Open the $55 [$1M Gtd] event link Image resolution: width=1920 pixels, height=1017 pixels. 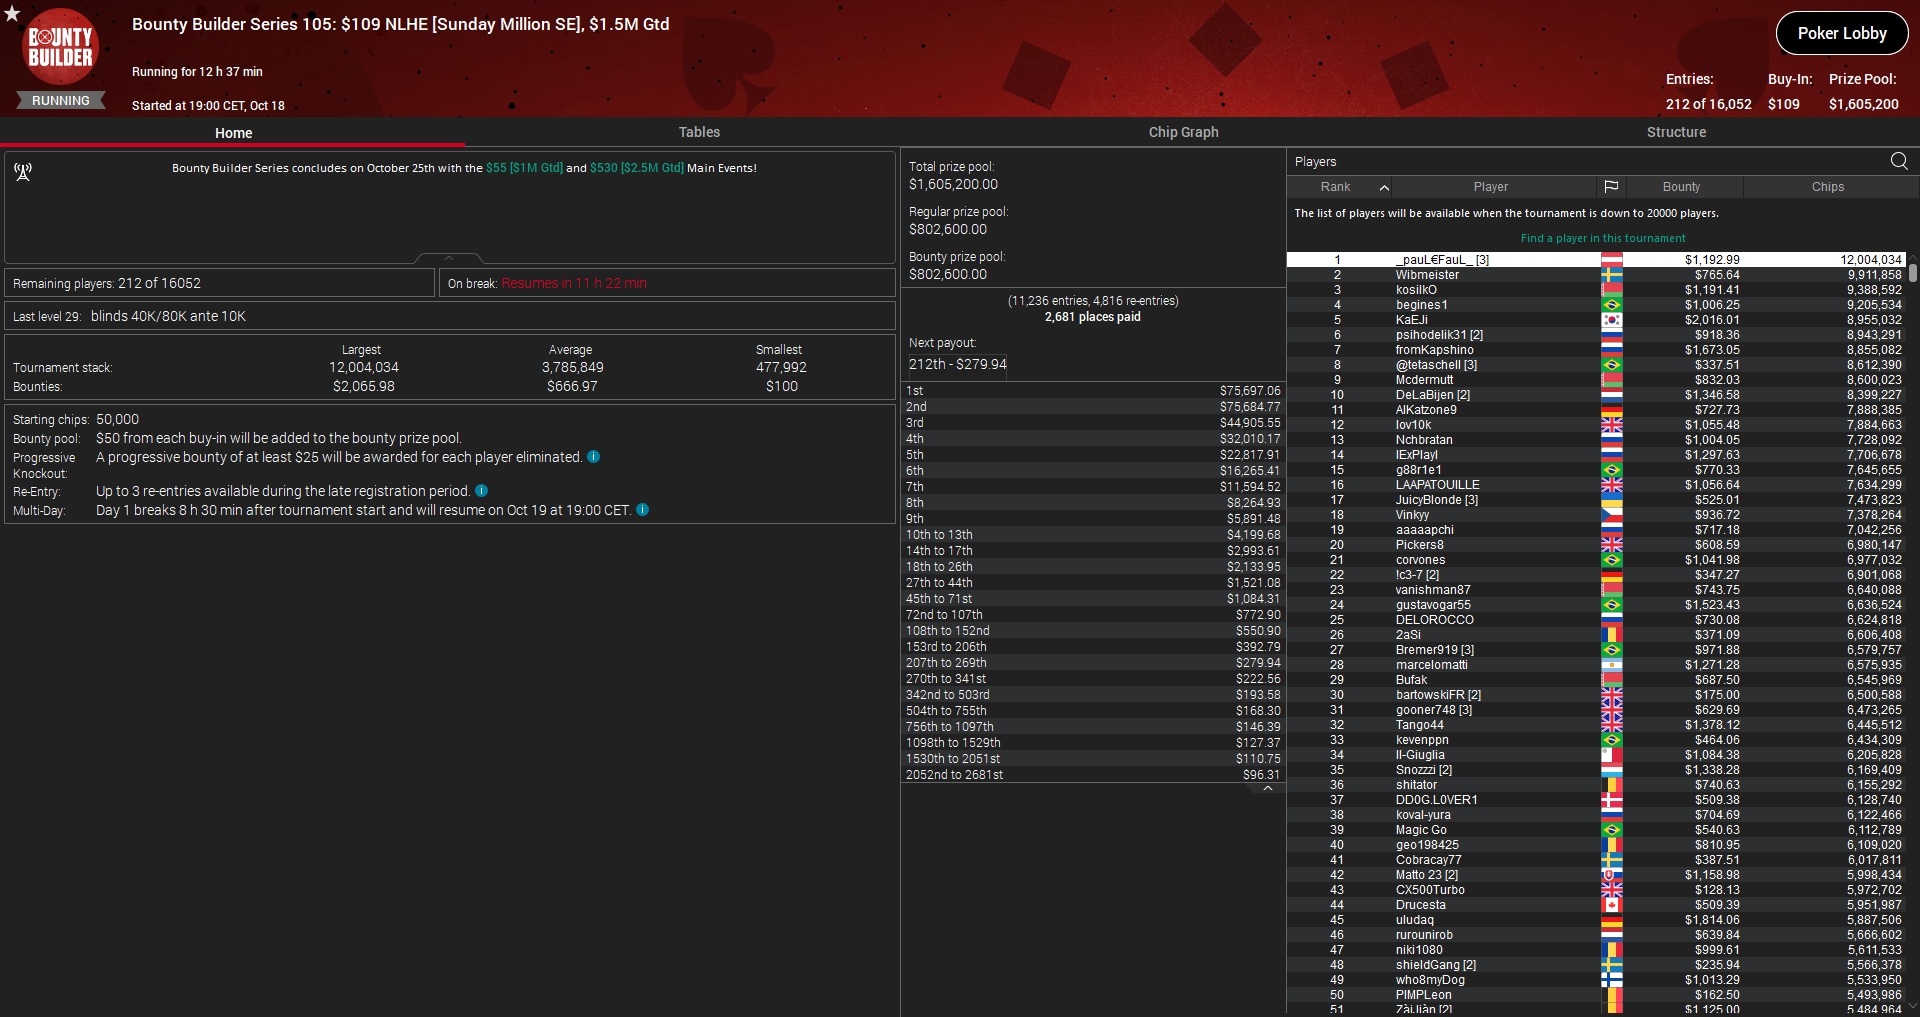point(524,168)
